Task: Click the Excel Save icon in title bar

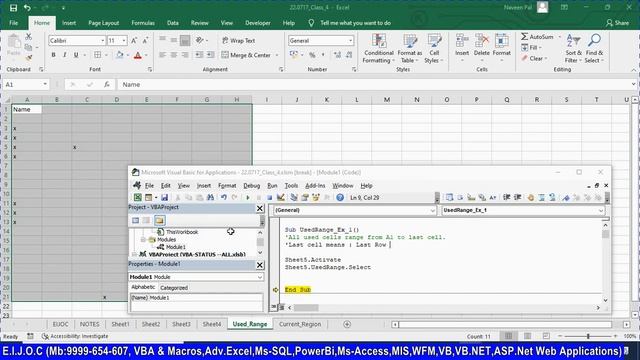Action: [13, 8]
